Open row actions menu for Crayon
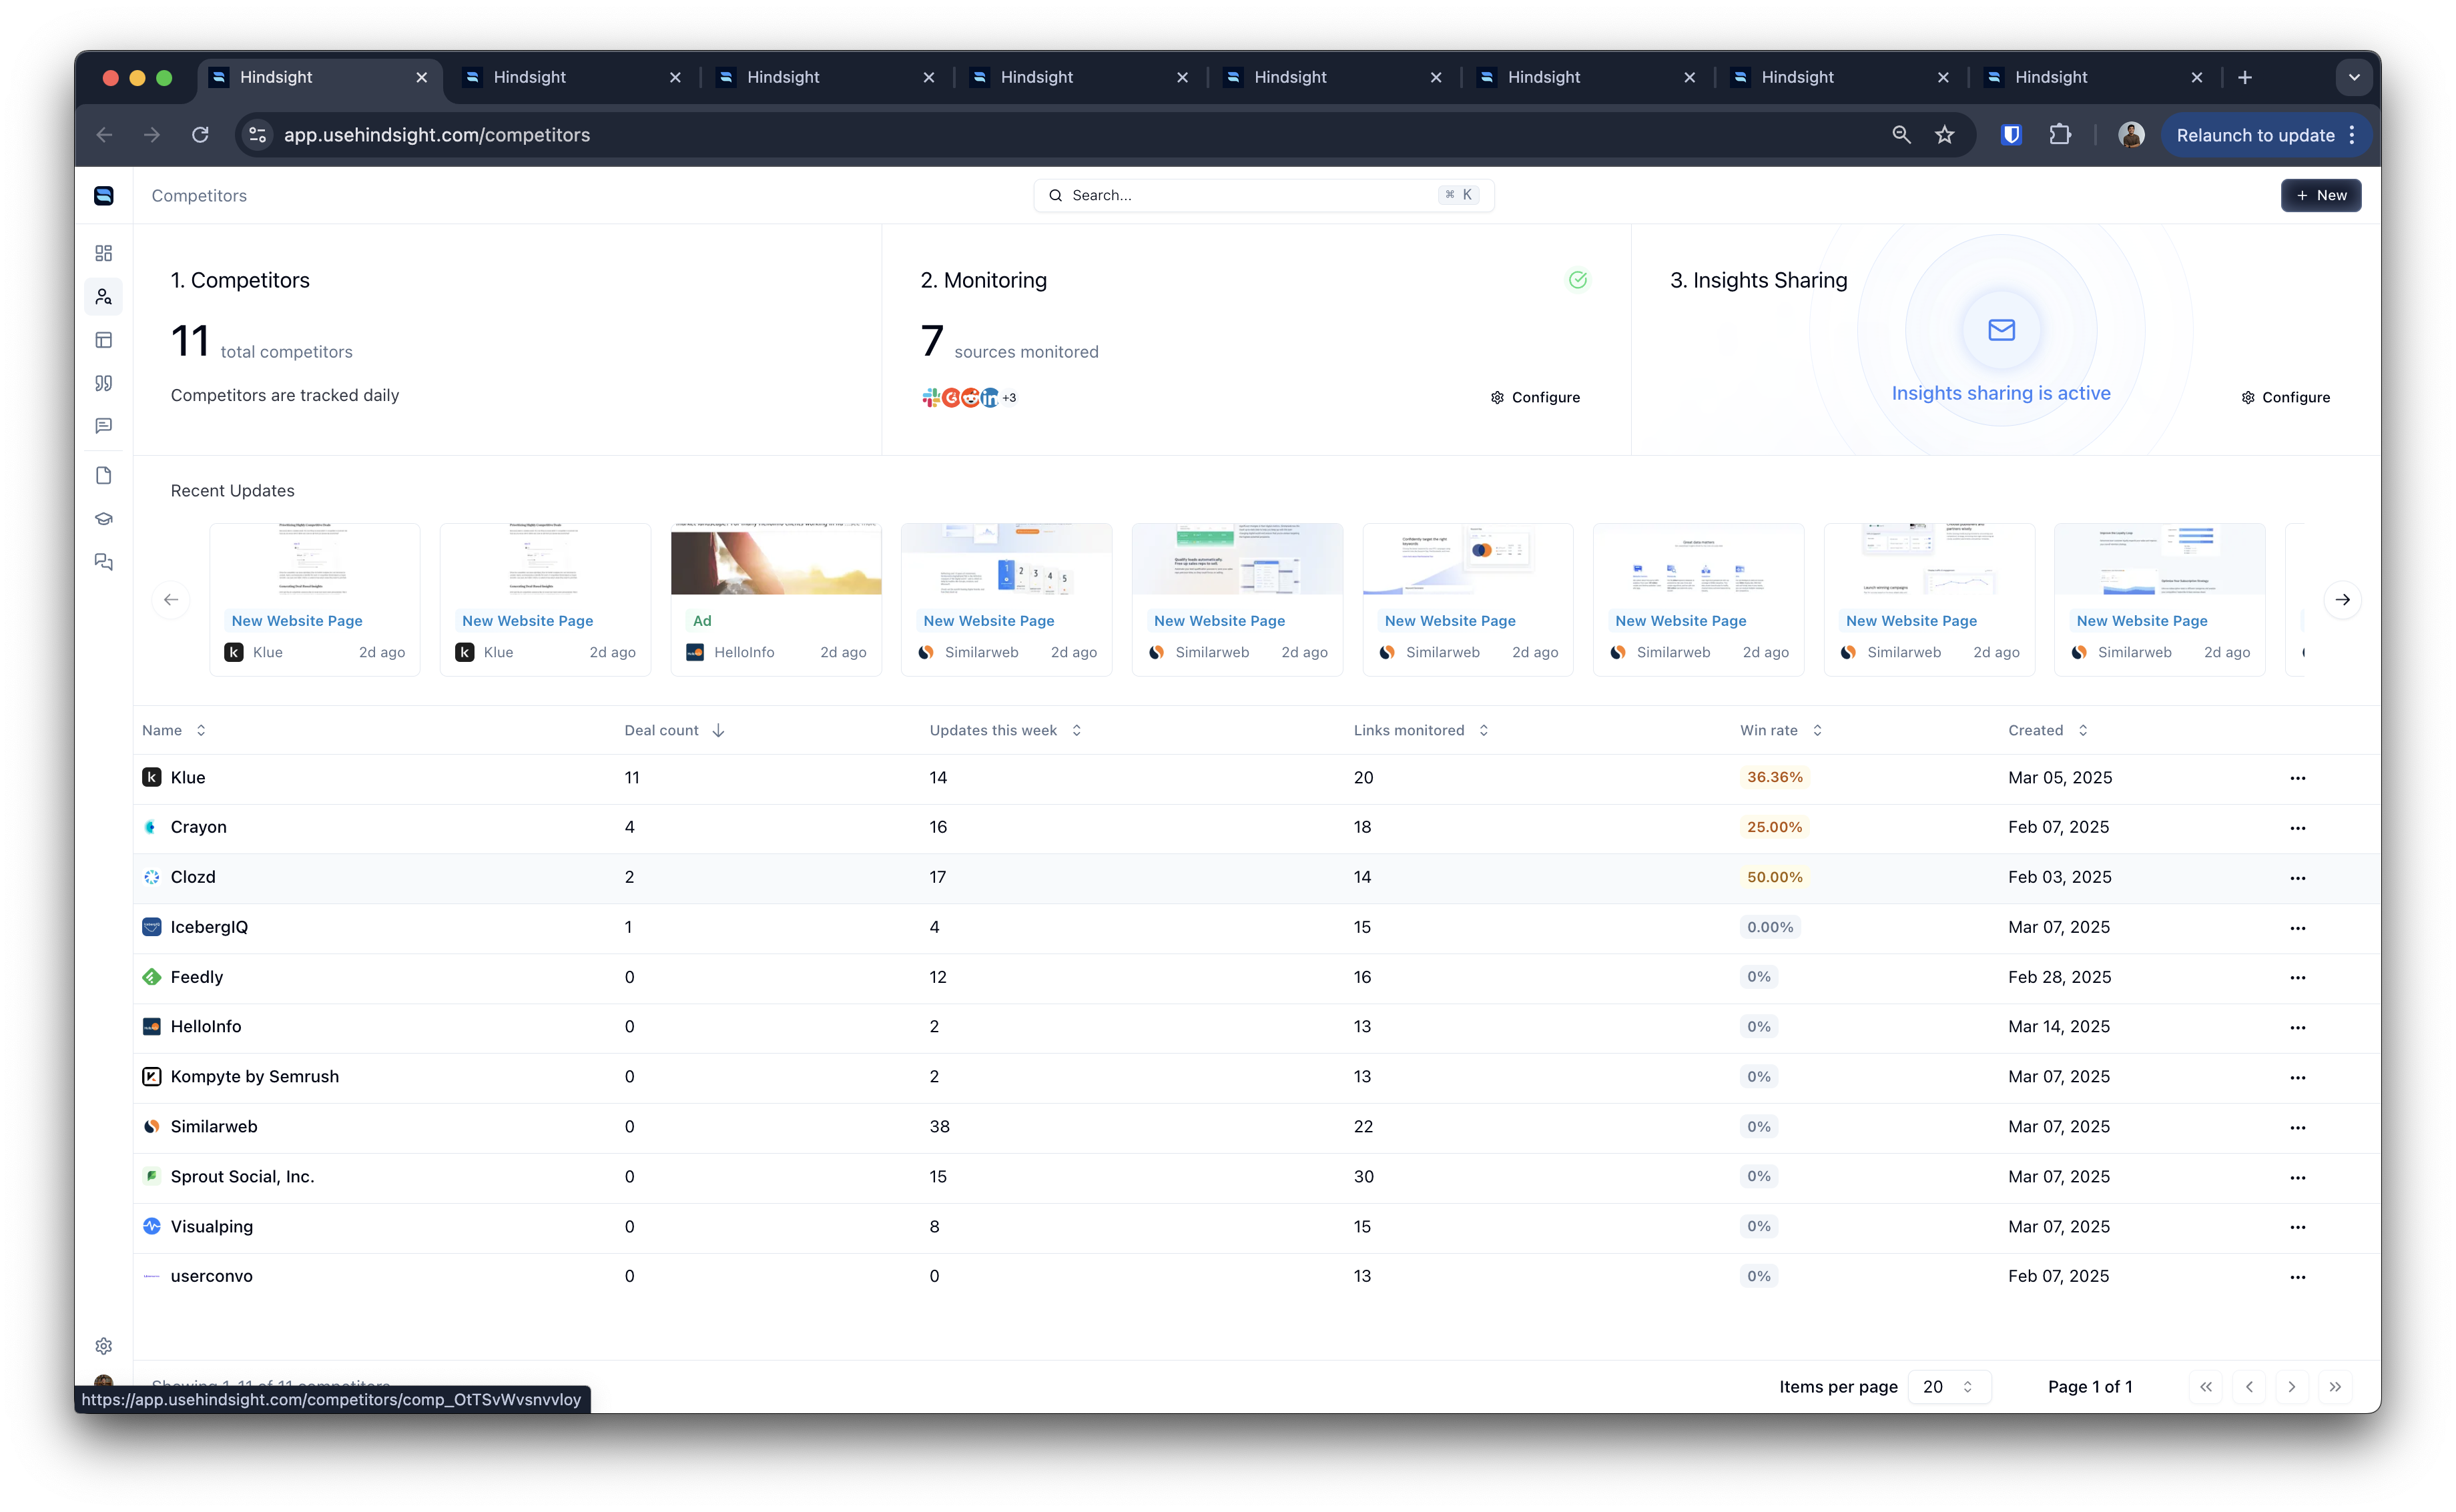Viewport: 2456px width, 1512px height. click(x=2297, y=828)
